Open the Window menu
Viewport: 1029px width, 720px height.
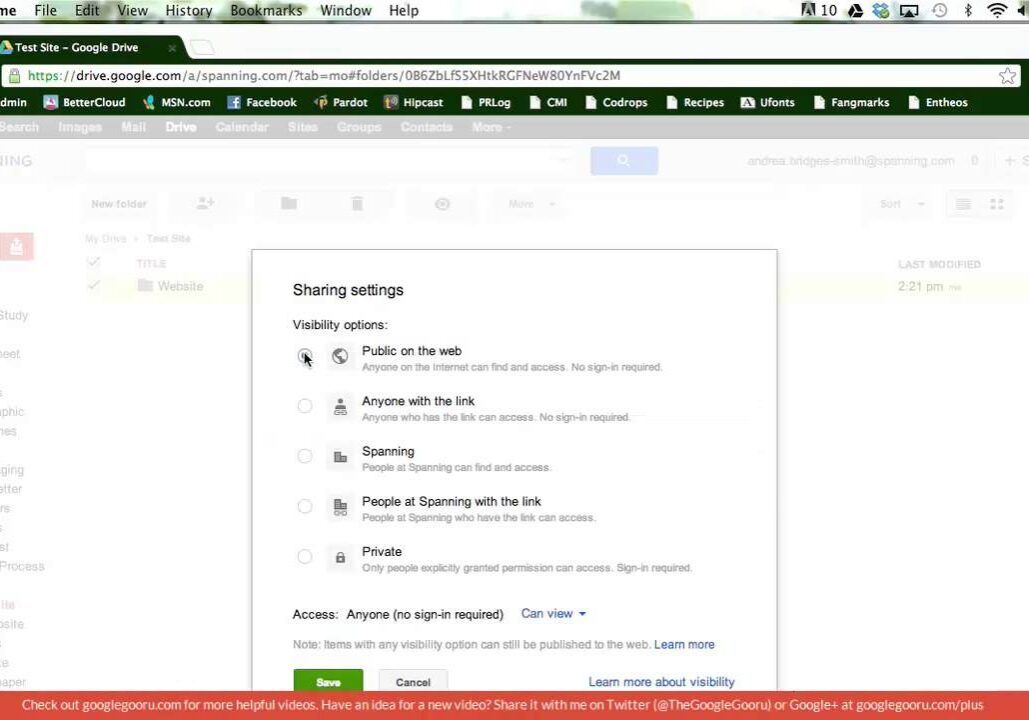346,11
